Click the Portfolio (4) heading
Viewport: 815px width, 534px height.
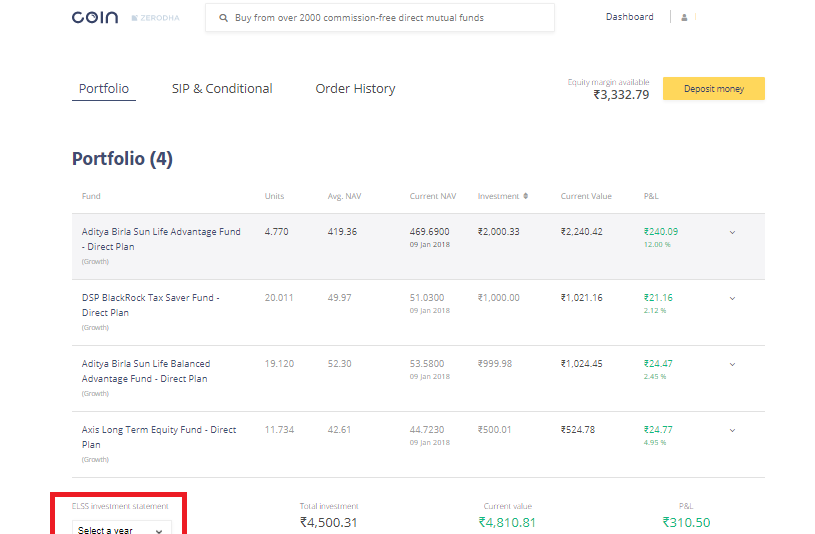122,159
